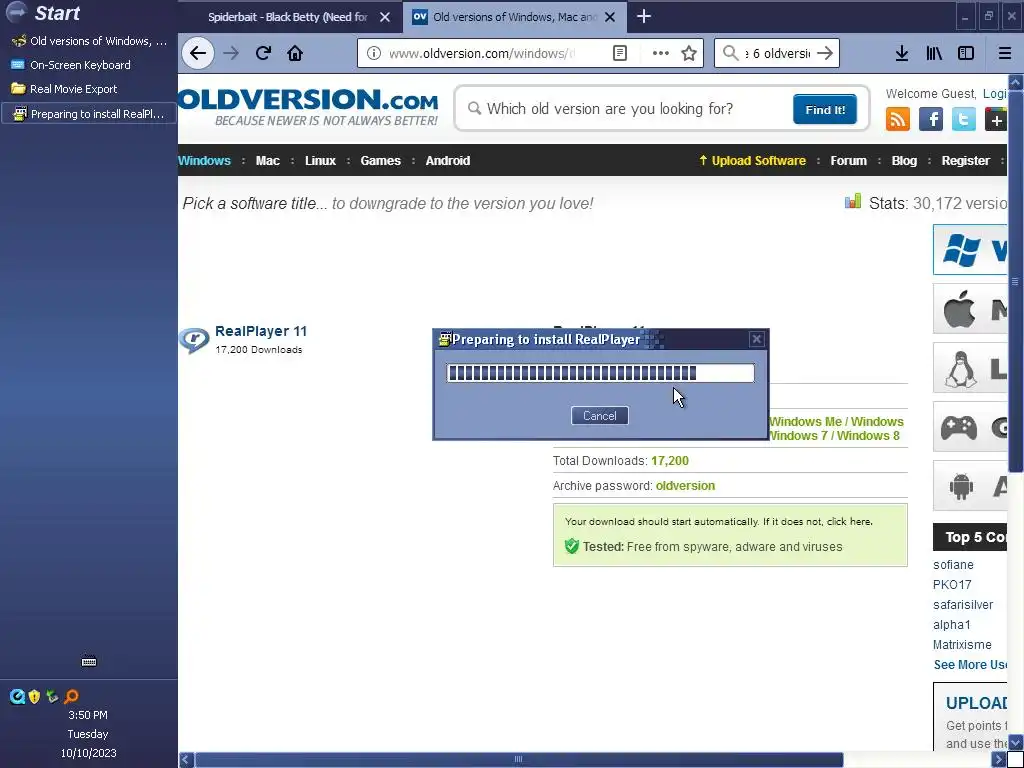Click the orange magnifier tray icon
The height and width of the screenshot is (768, 1024).
tap(71, 696)
